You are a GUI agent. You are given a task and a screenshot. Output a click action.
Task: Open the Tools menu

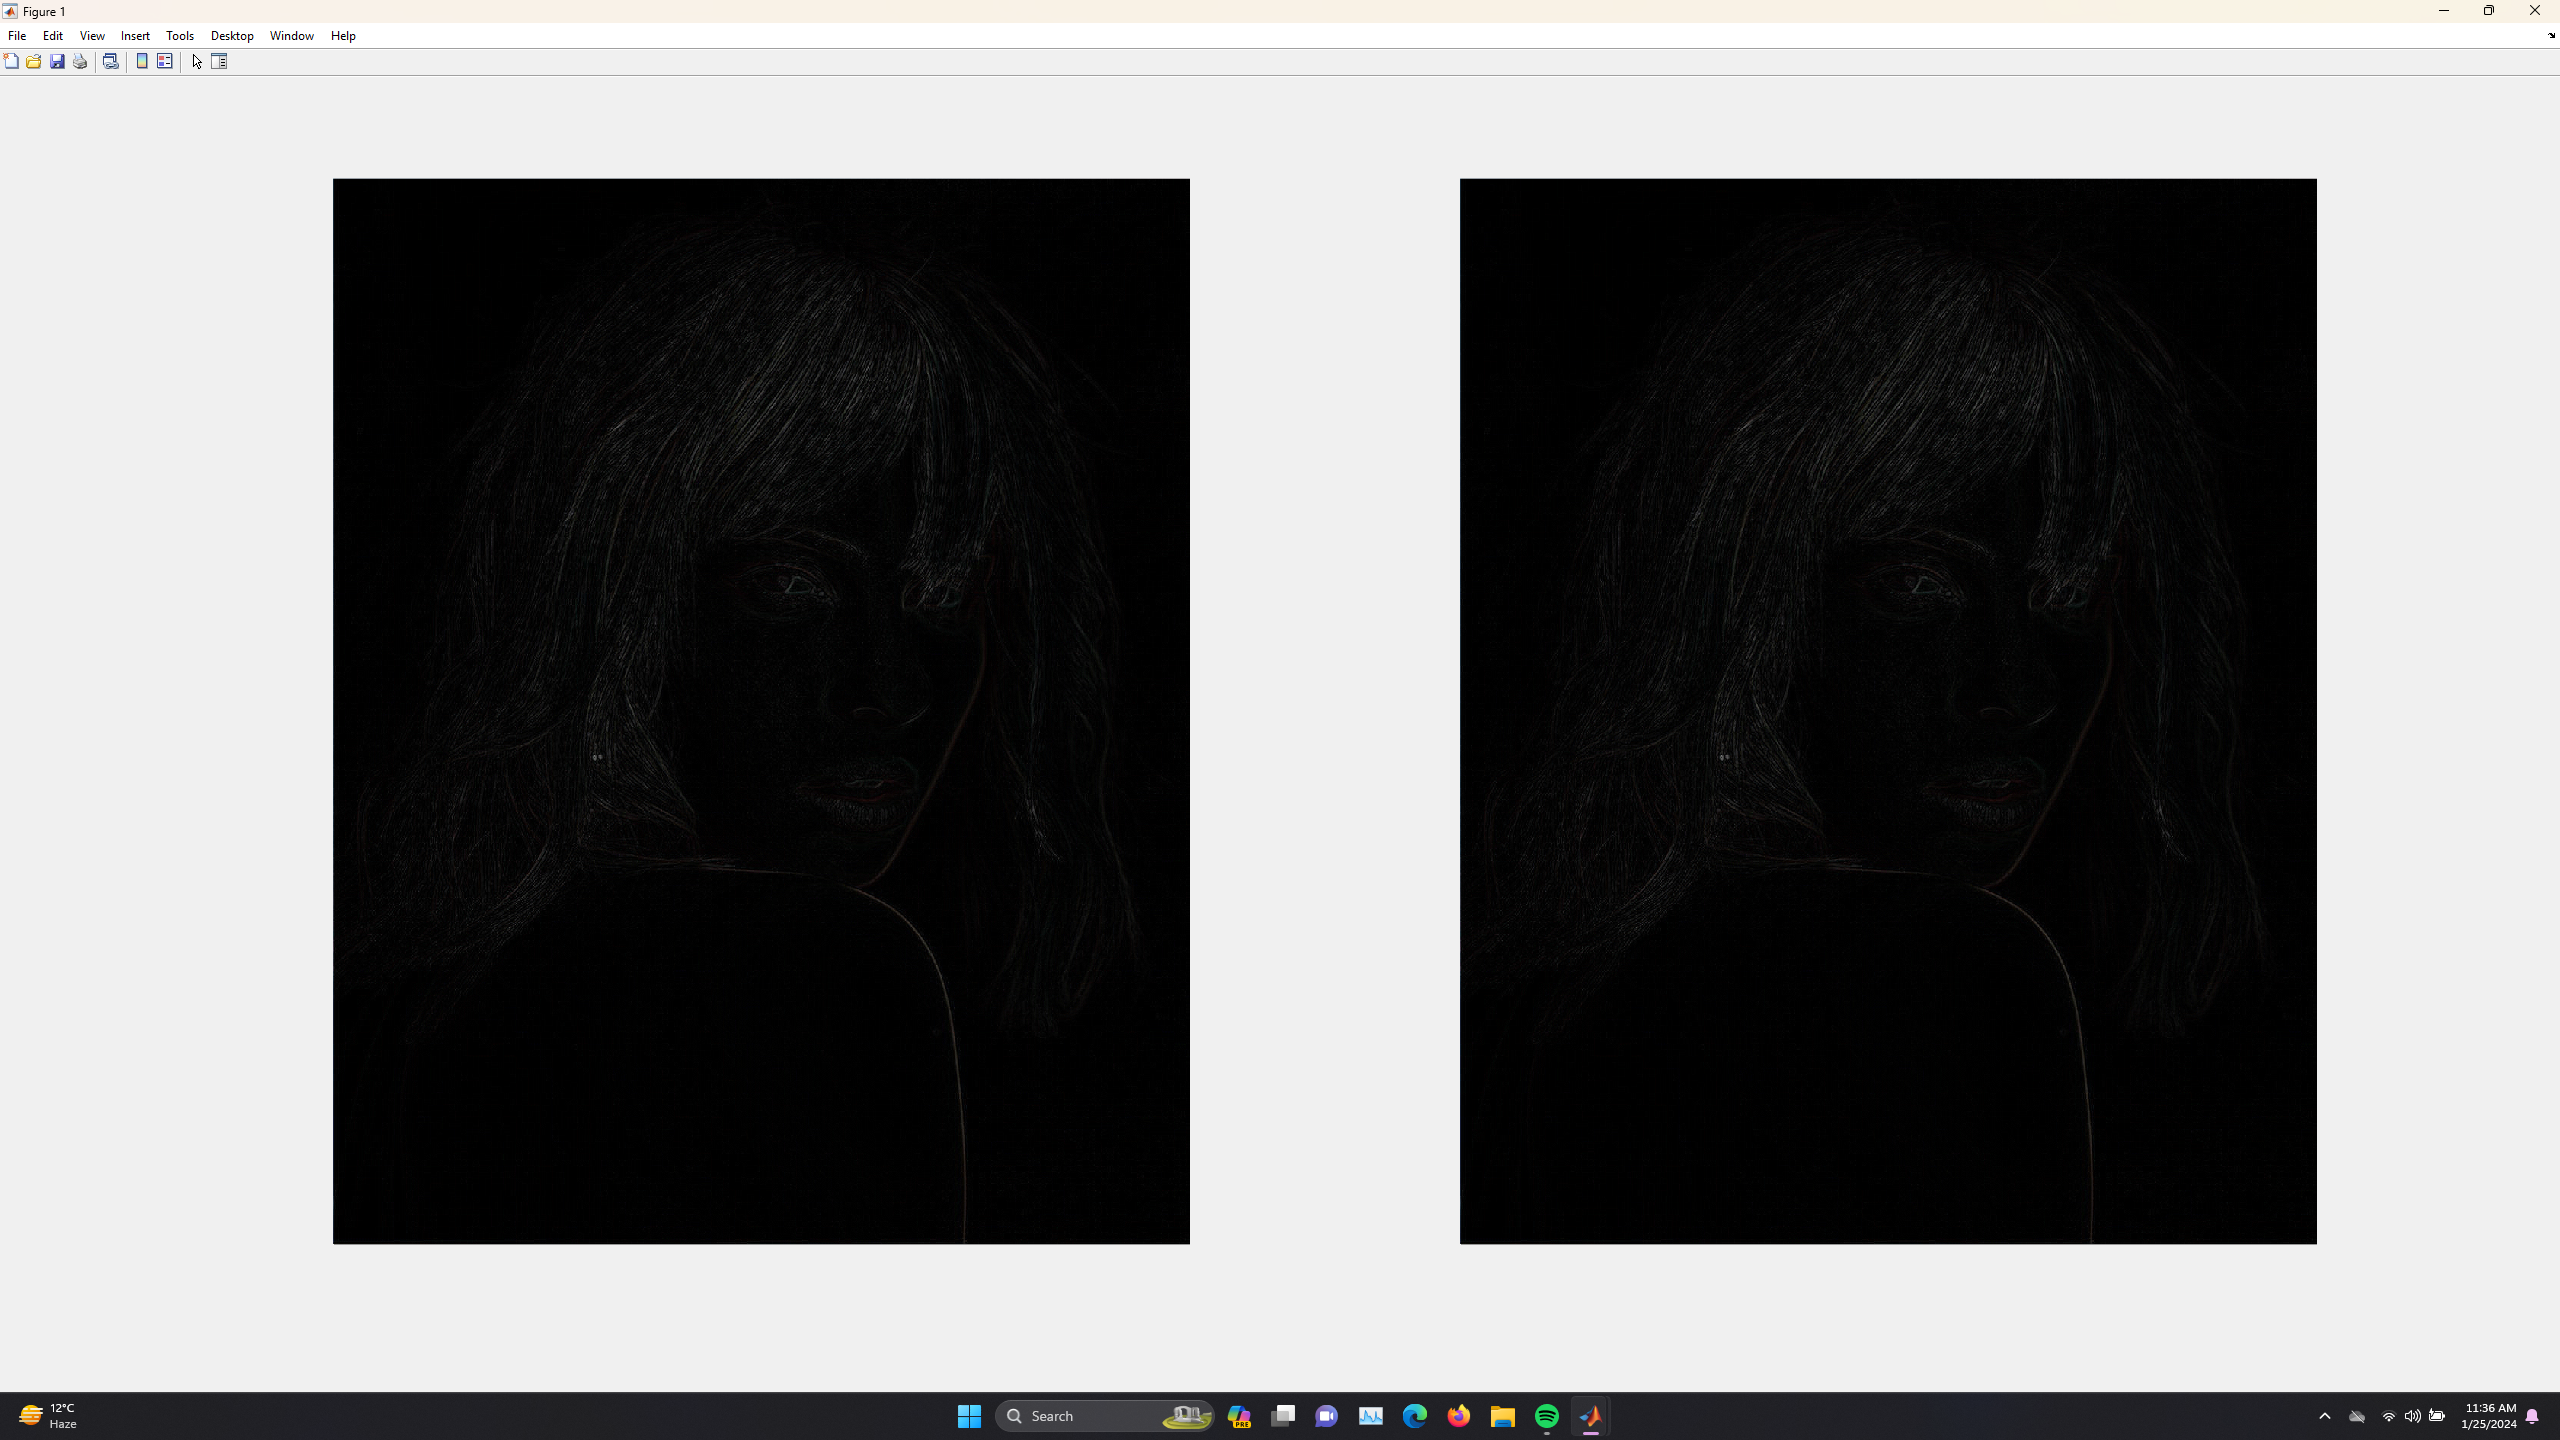tap(180, 35)
